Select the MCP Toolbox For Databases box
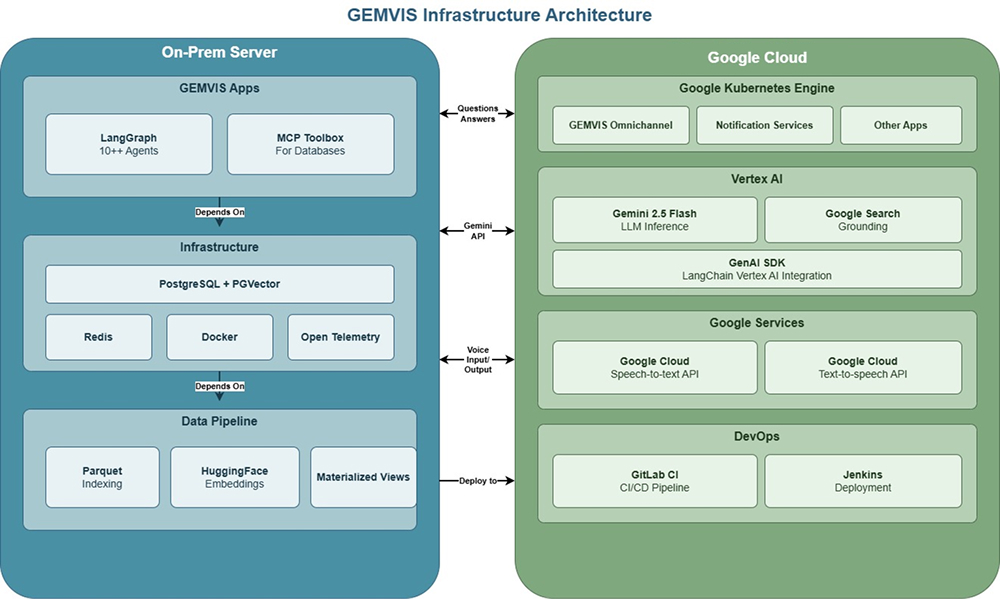1000x599 pixels. click(x=311, y=144)
